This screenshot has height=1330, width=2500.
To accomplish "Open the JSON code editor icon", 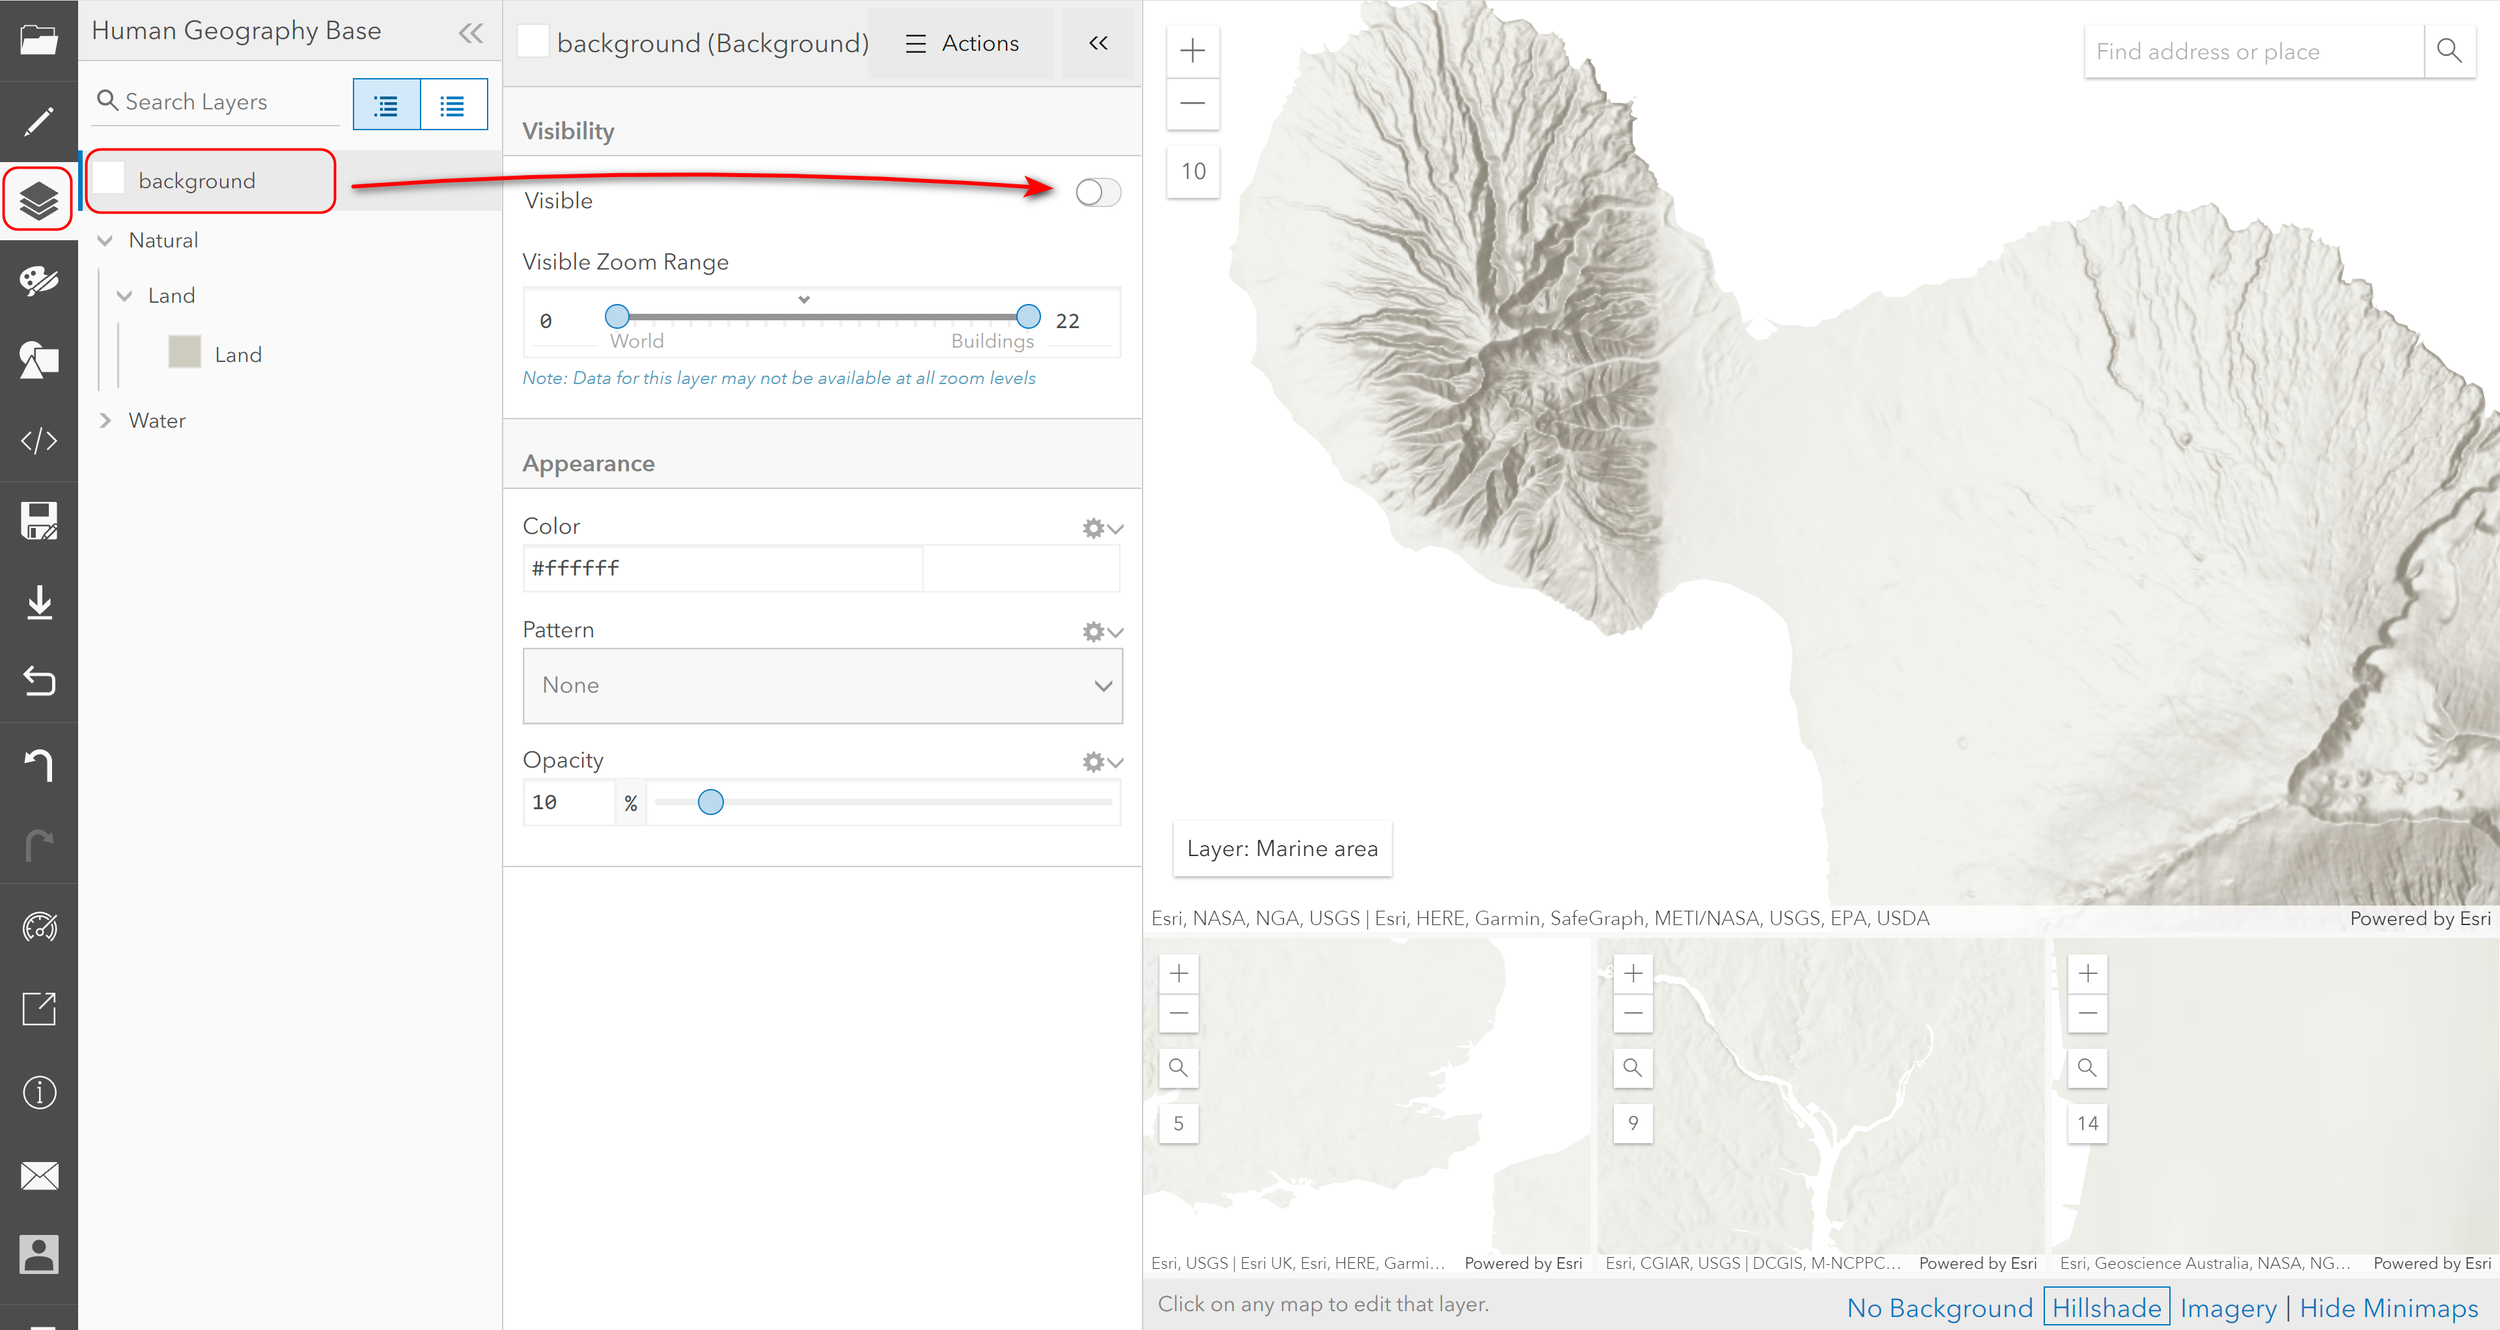I will pyautogui.click(x=39, y=441).
